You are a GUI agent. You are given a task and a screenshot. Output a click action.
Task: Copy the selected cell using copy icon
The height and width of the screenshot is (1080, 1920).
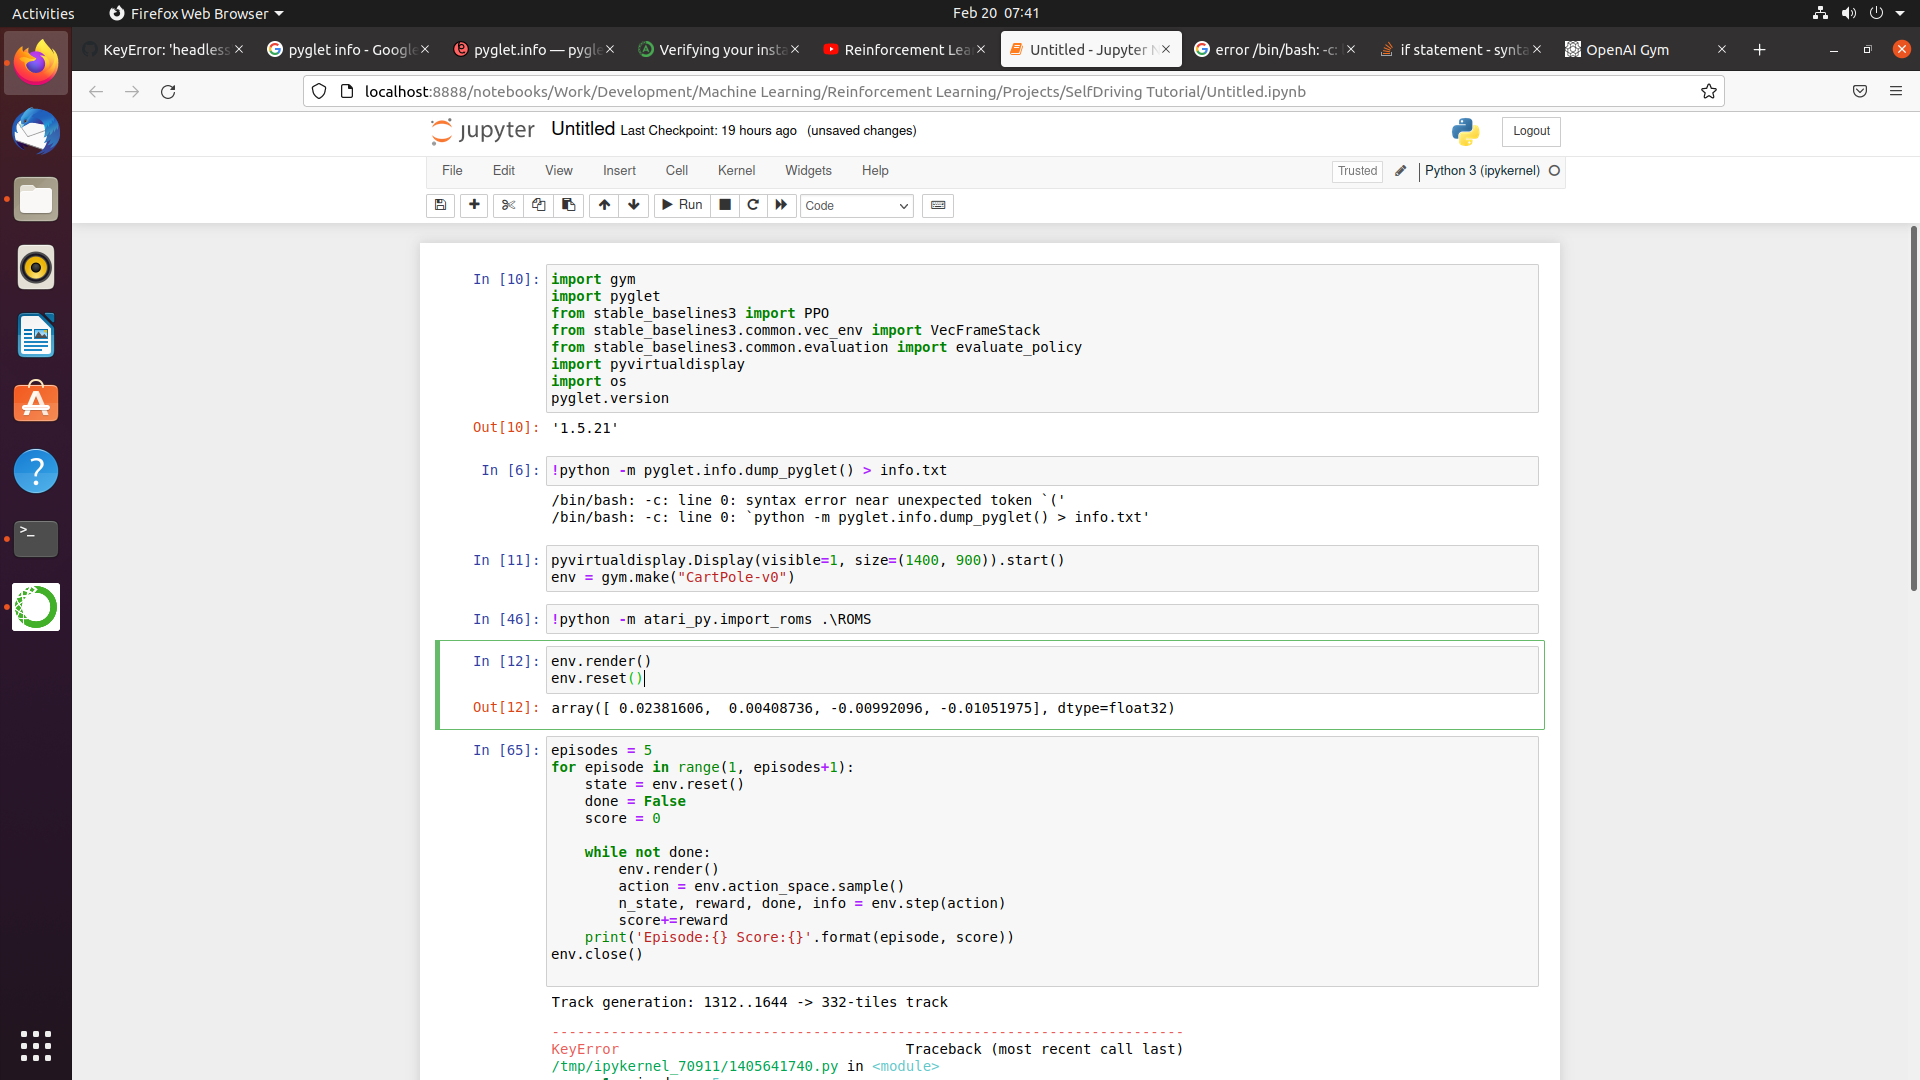(x=538, y=205)
